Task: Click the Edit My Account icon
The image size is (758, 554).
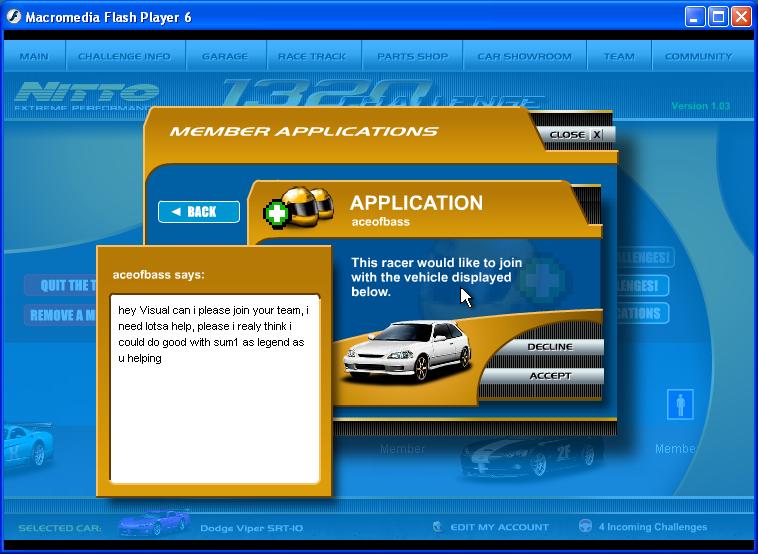Action: click(437, 526)
